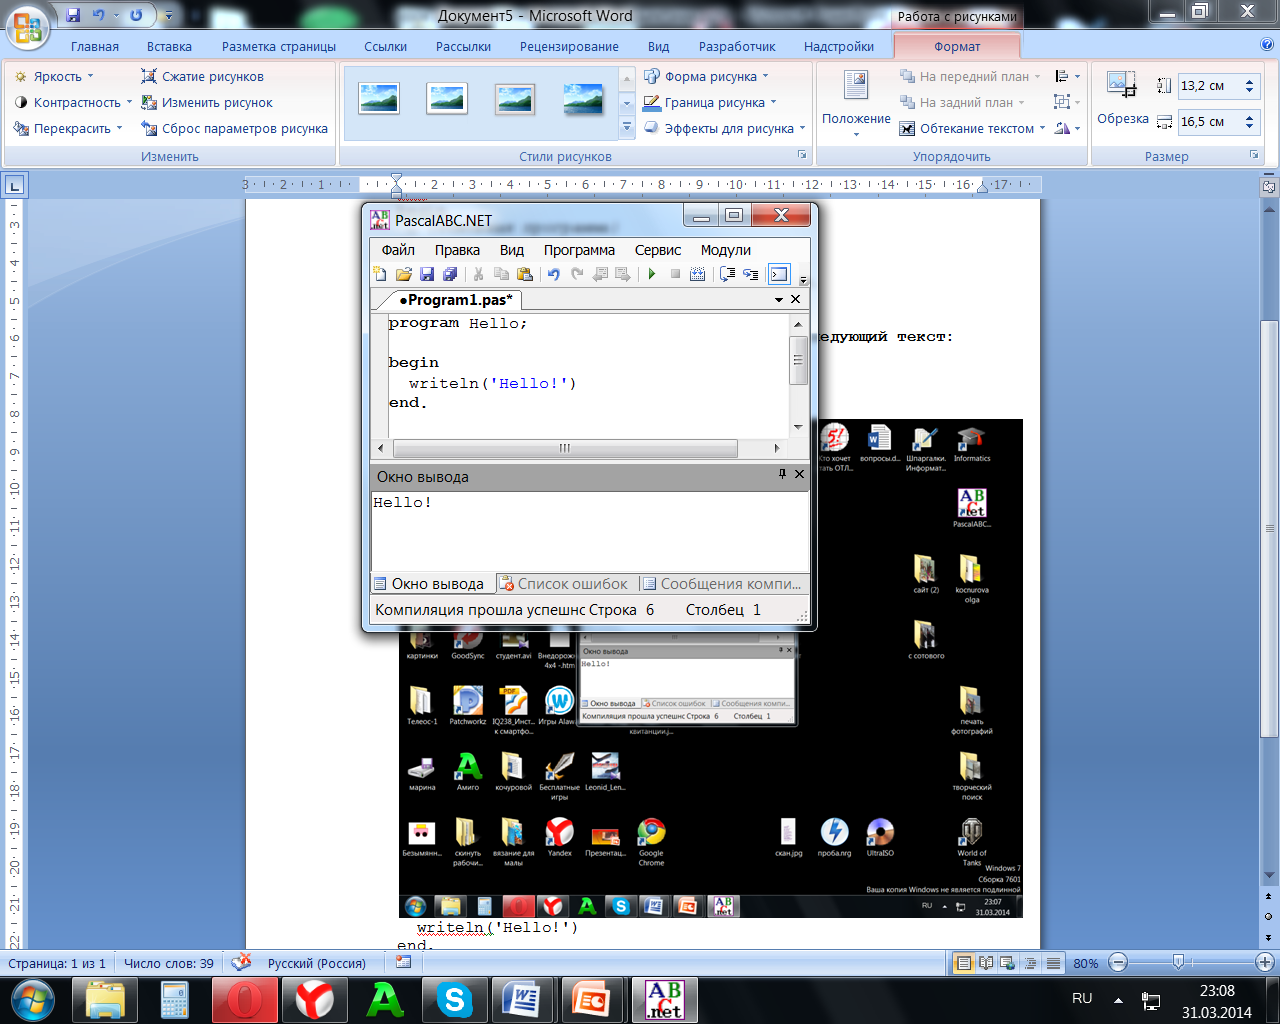Expand picture styles gallery more arrow
Screen dimensions: 1280x1024
pyautogui.click(x=627, y=128)
